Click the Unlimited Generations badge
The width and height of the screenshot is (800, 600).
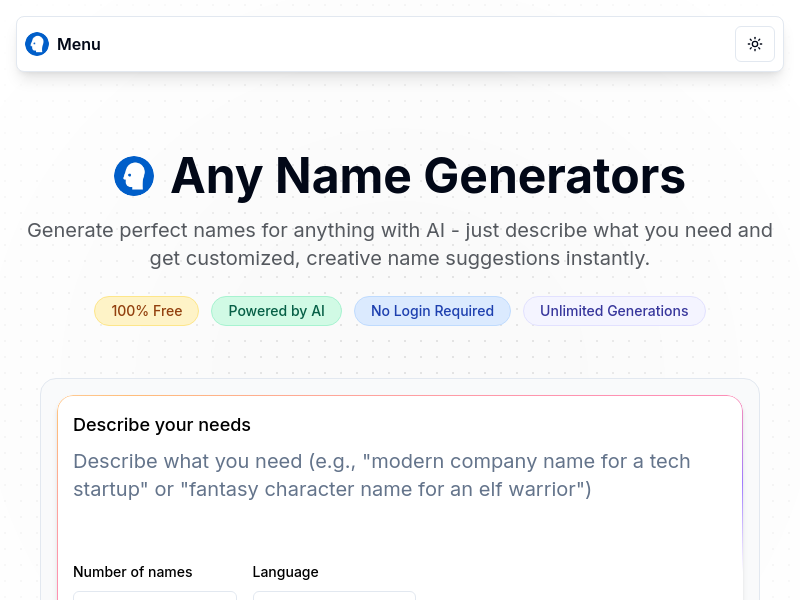(x=614, y=311)
